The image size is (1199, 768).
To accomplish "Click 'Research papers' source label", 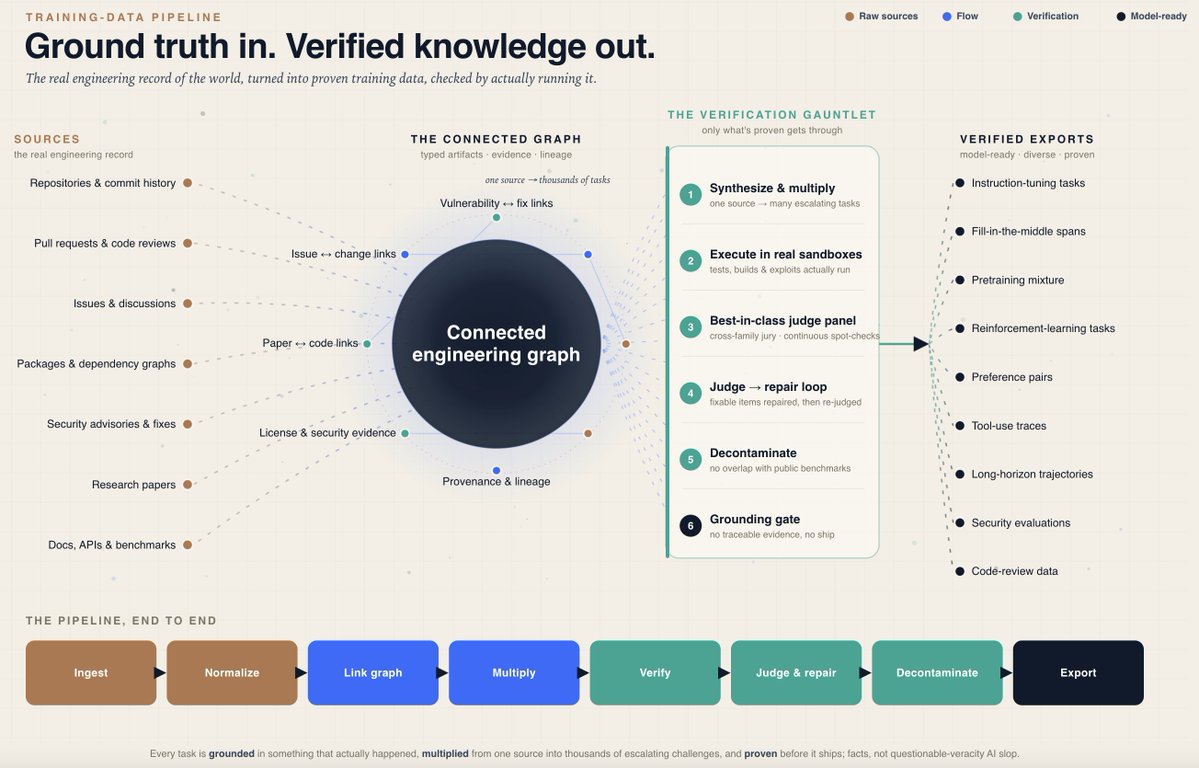I will pos(134,484).
